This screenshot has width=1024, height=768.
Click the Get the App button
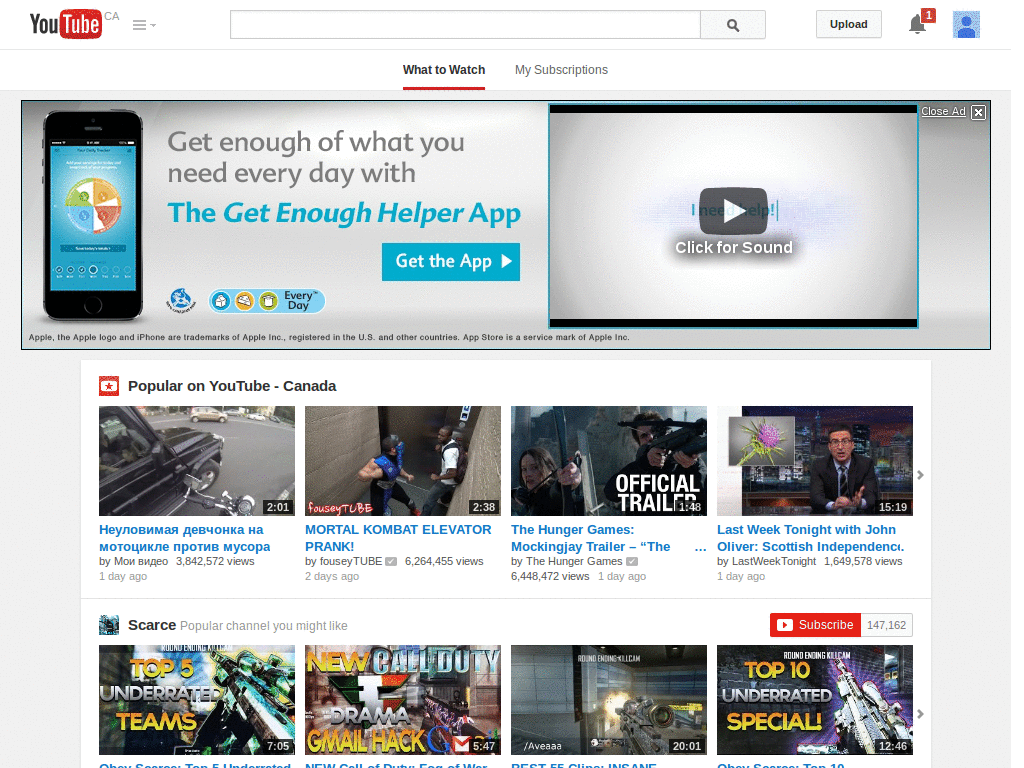click(451, 261)
